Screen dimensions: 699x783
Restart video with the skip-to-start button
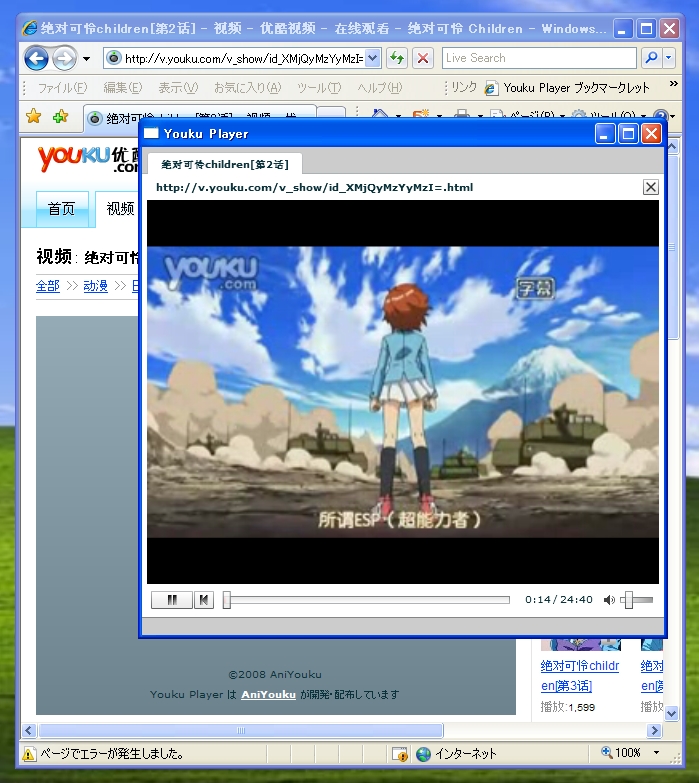(204, 600)
